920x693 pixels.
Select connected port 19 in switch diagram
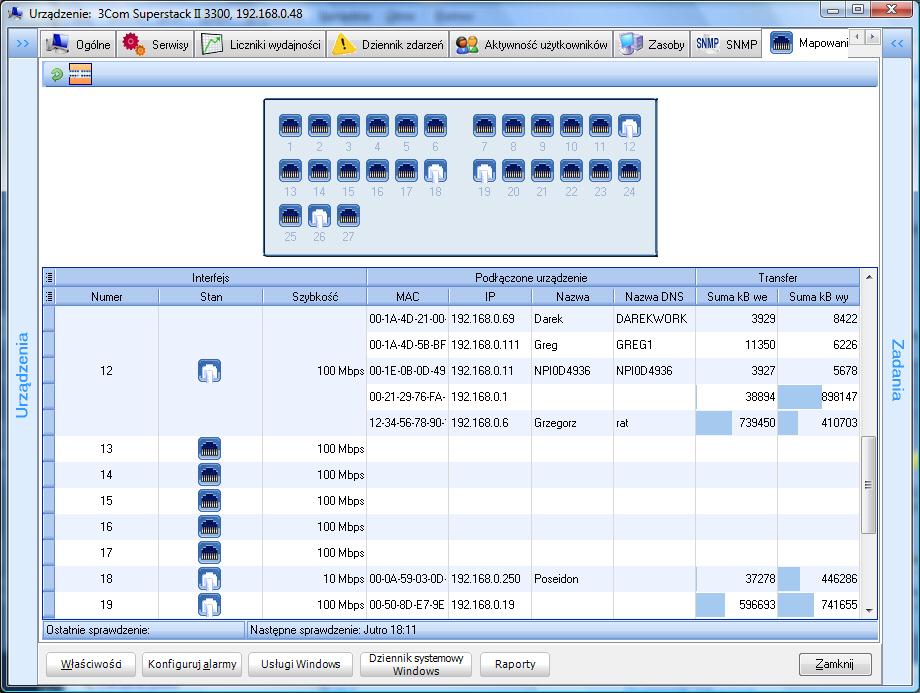484,171
